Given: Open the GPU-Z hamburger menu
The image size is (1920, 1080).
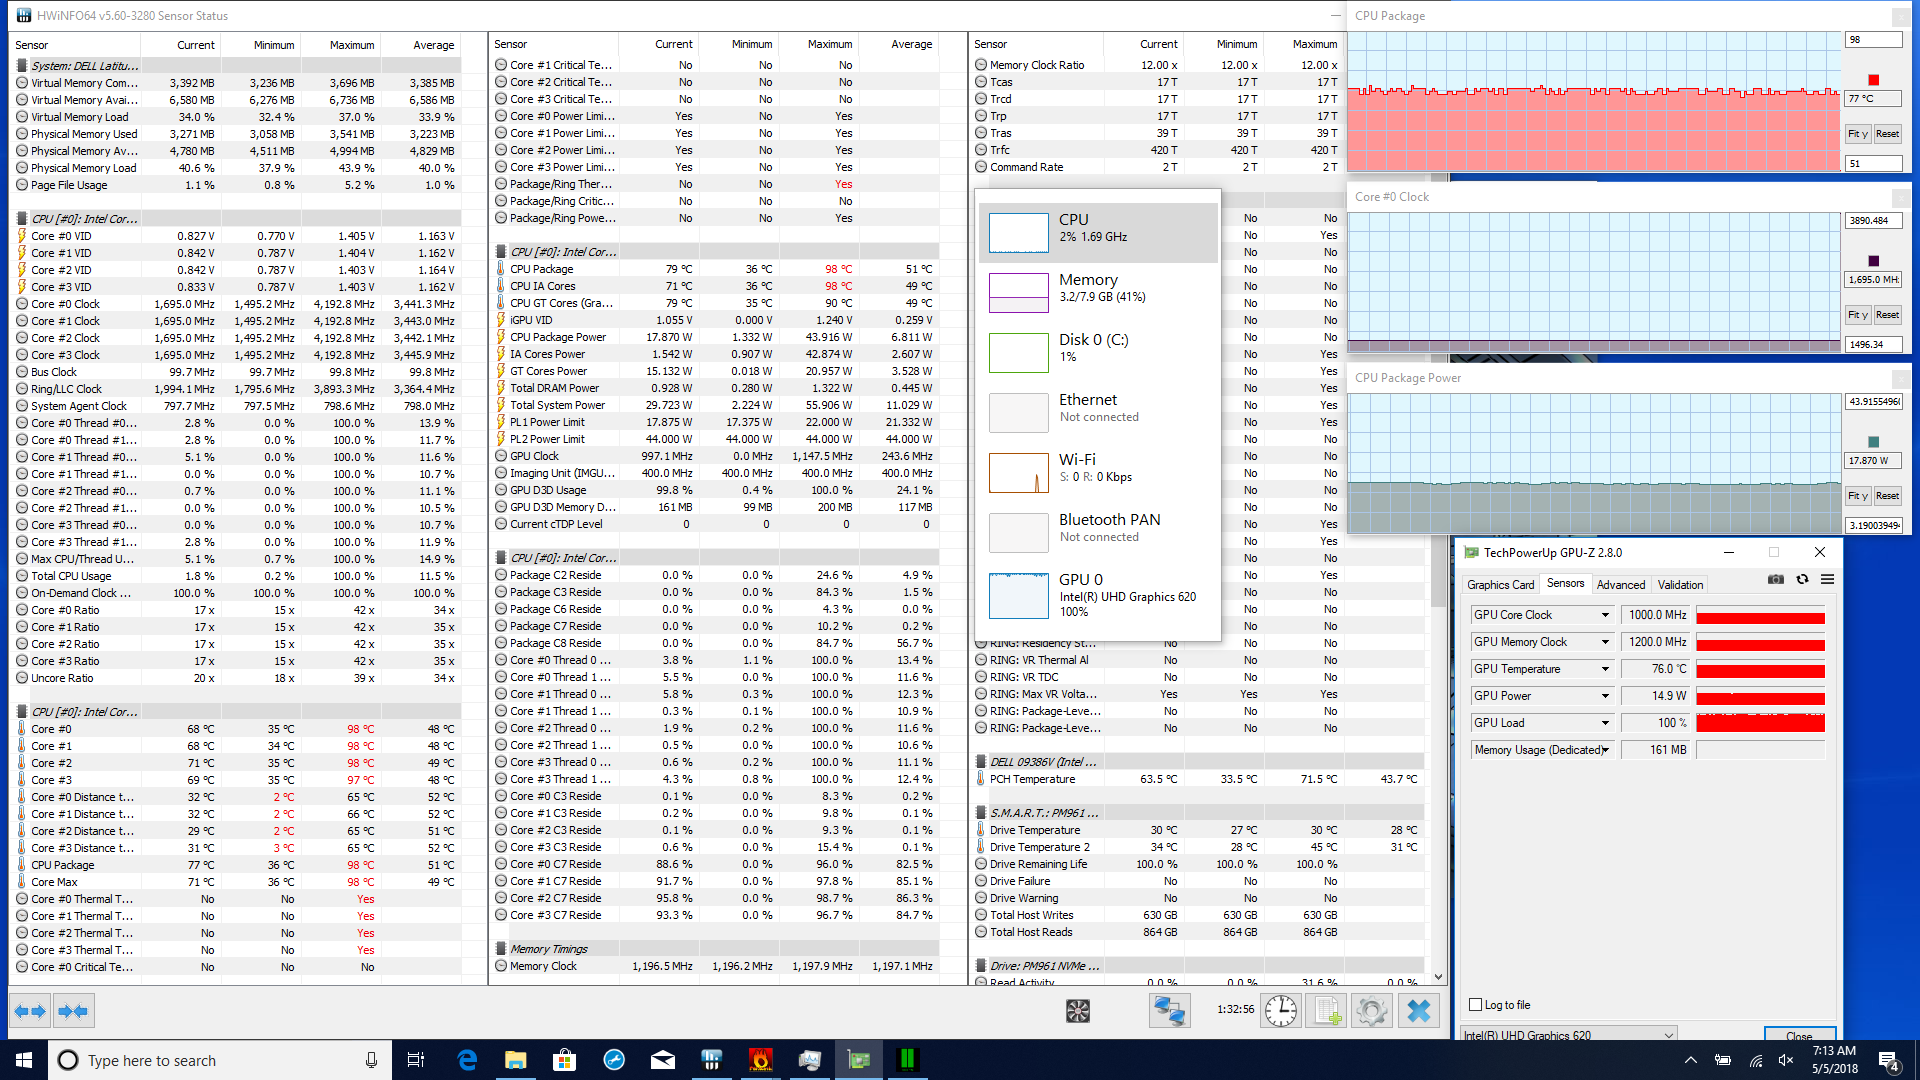Looking at the screenshot, I should point(1827,579).
